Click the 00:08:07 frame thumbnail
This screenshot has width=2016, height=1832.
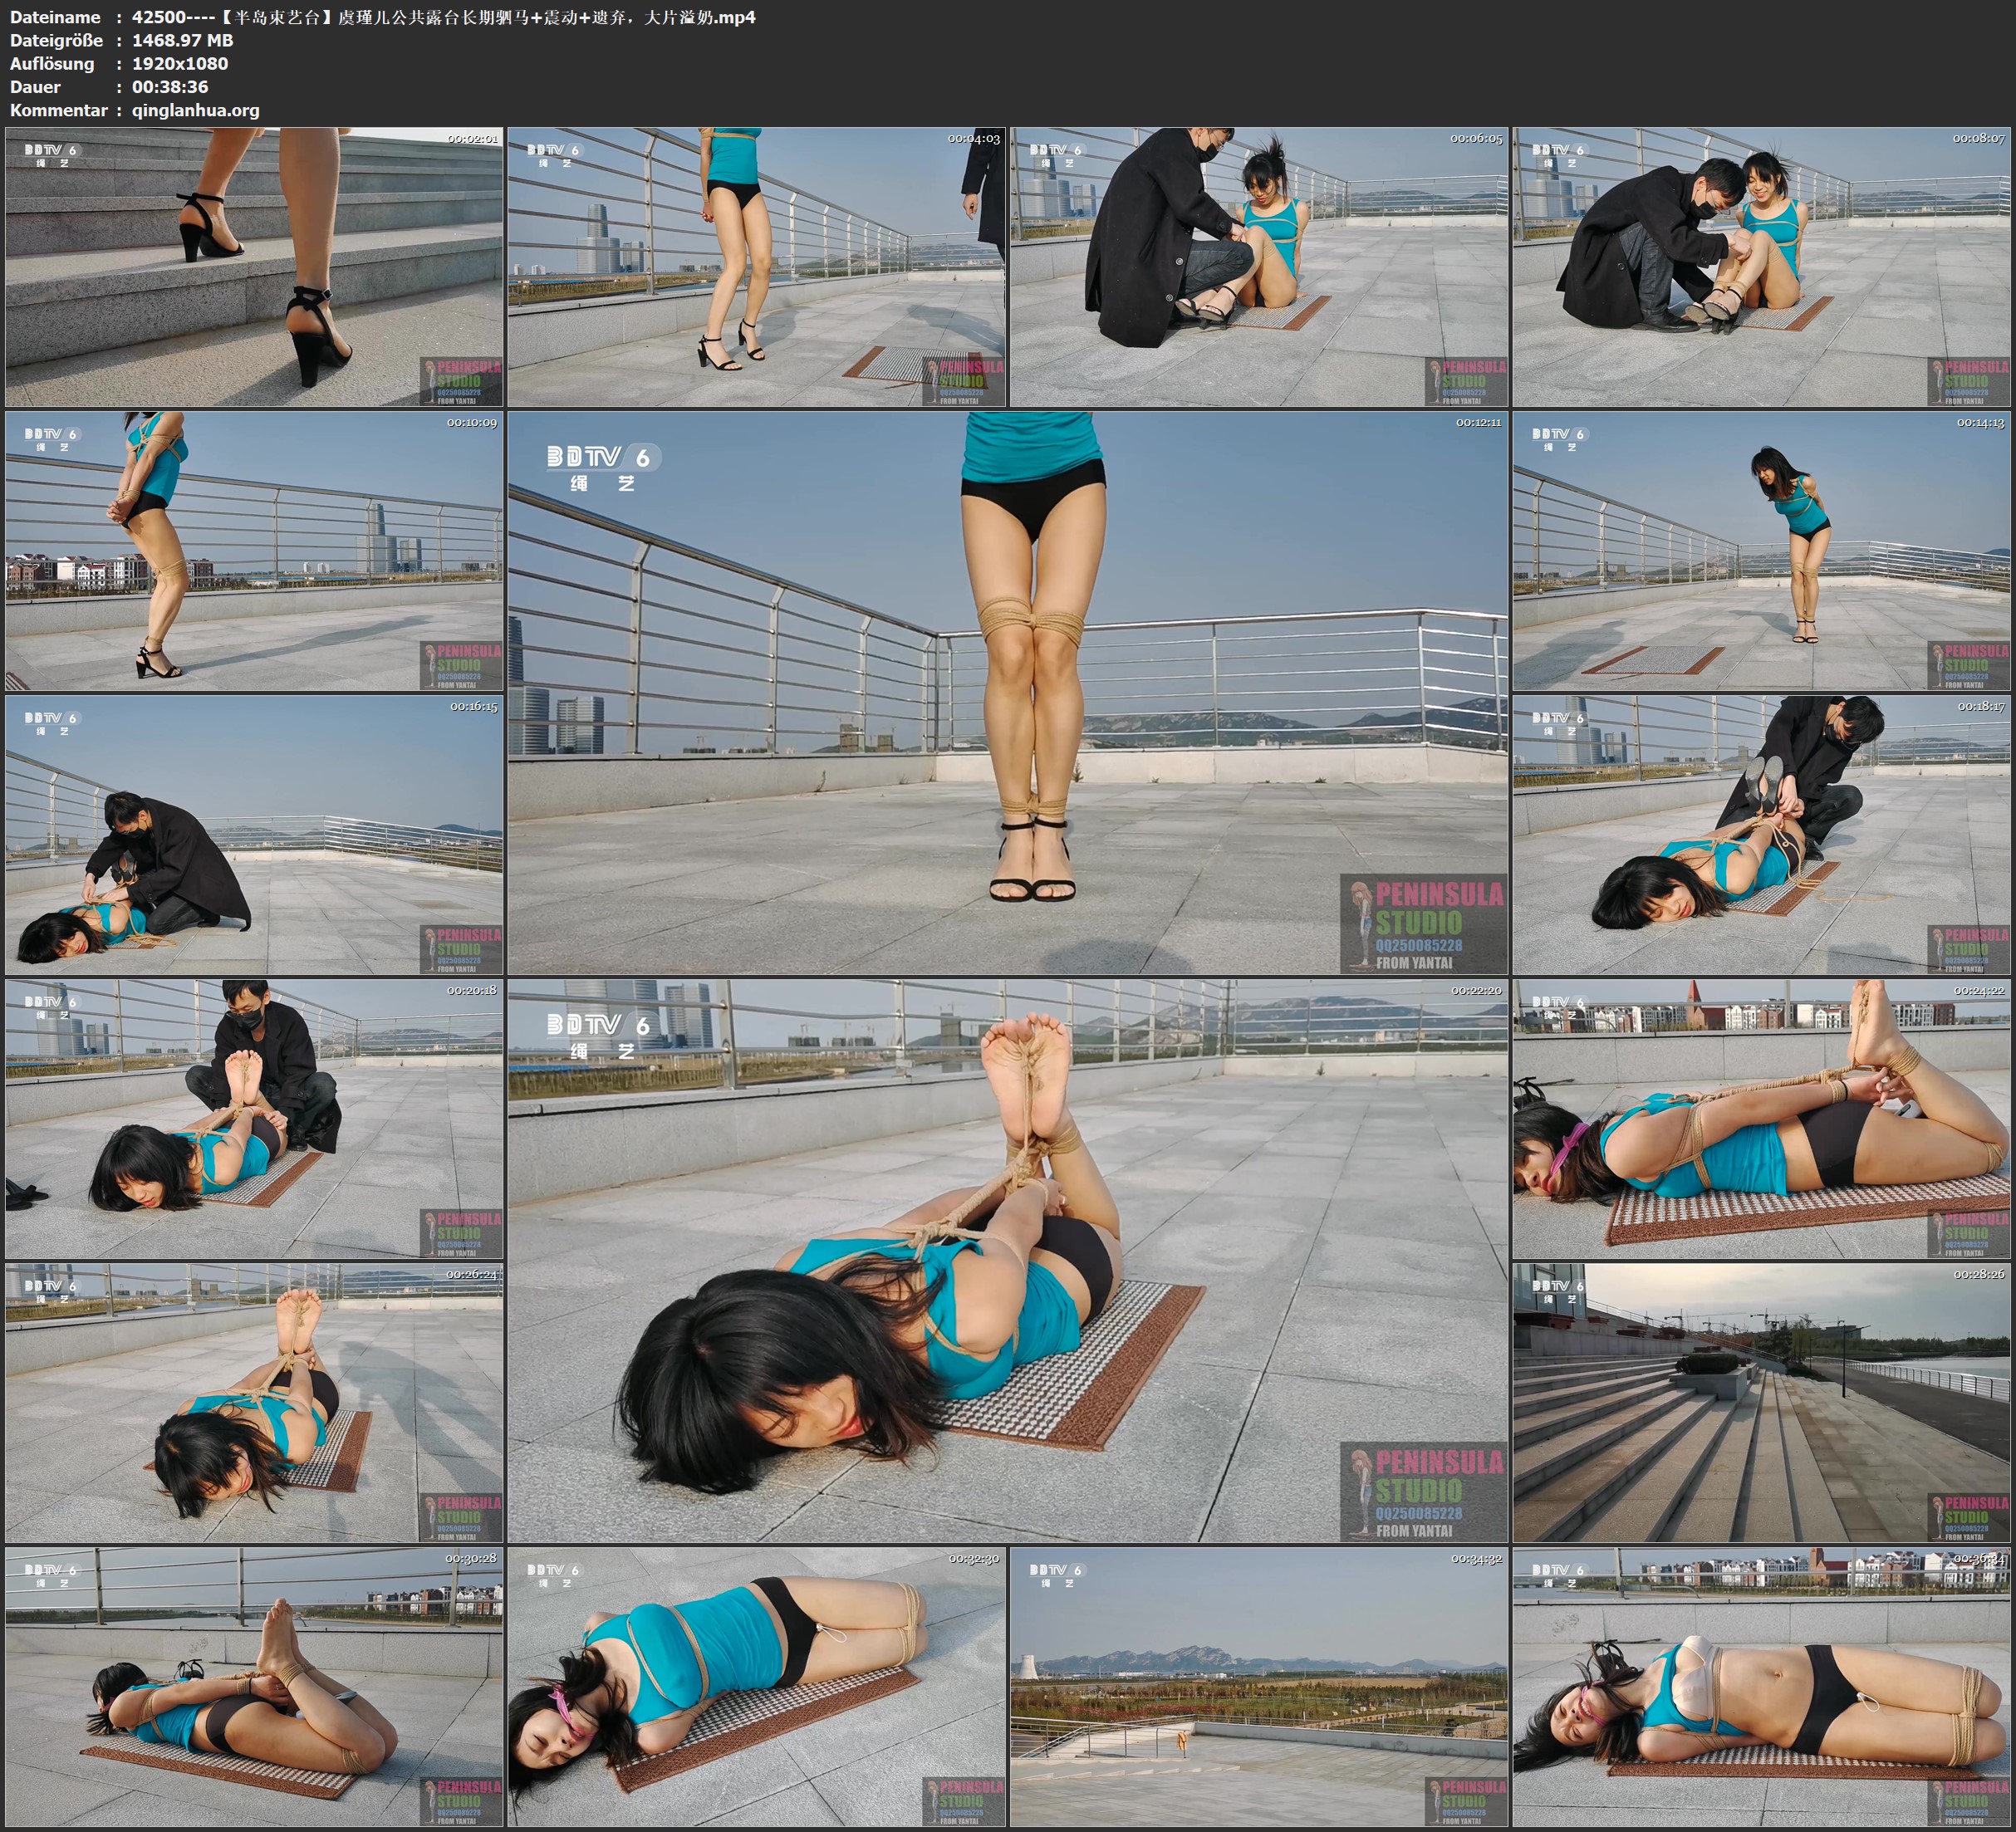[1762, 267]
